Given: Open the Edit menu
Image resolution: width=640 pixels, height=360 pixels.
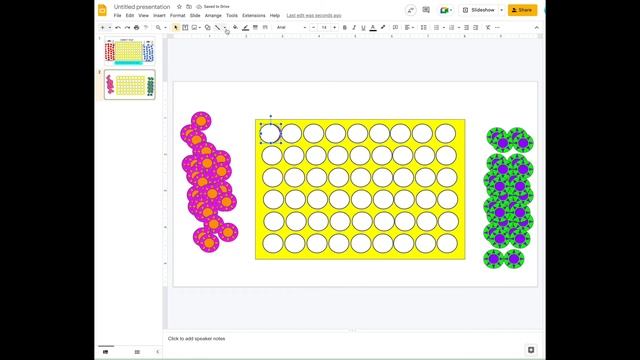Looking at the screenshot, I should pyautogui.click(x=130, y=16).
